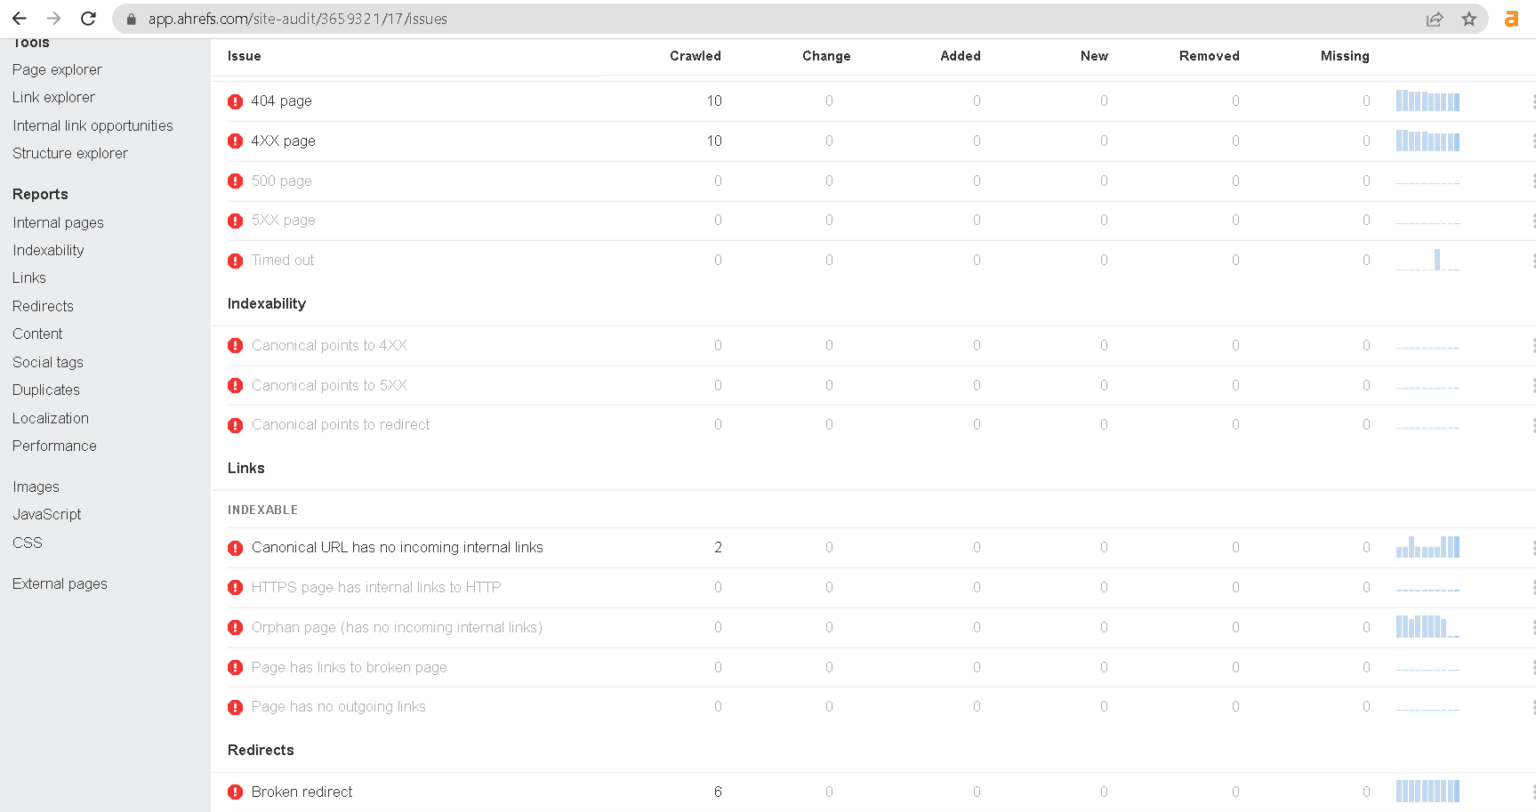Open Internal link opportunities
Image resolution: width=1536 pixels, height=812 pixels.
(x=93, y=125)
